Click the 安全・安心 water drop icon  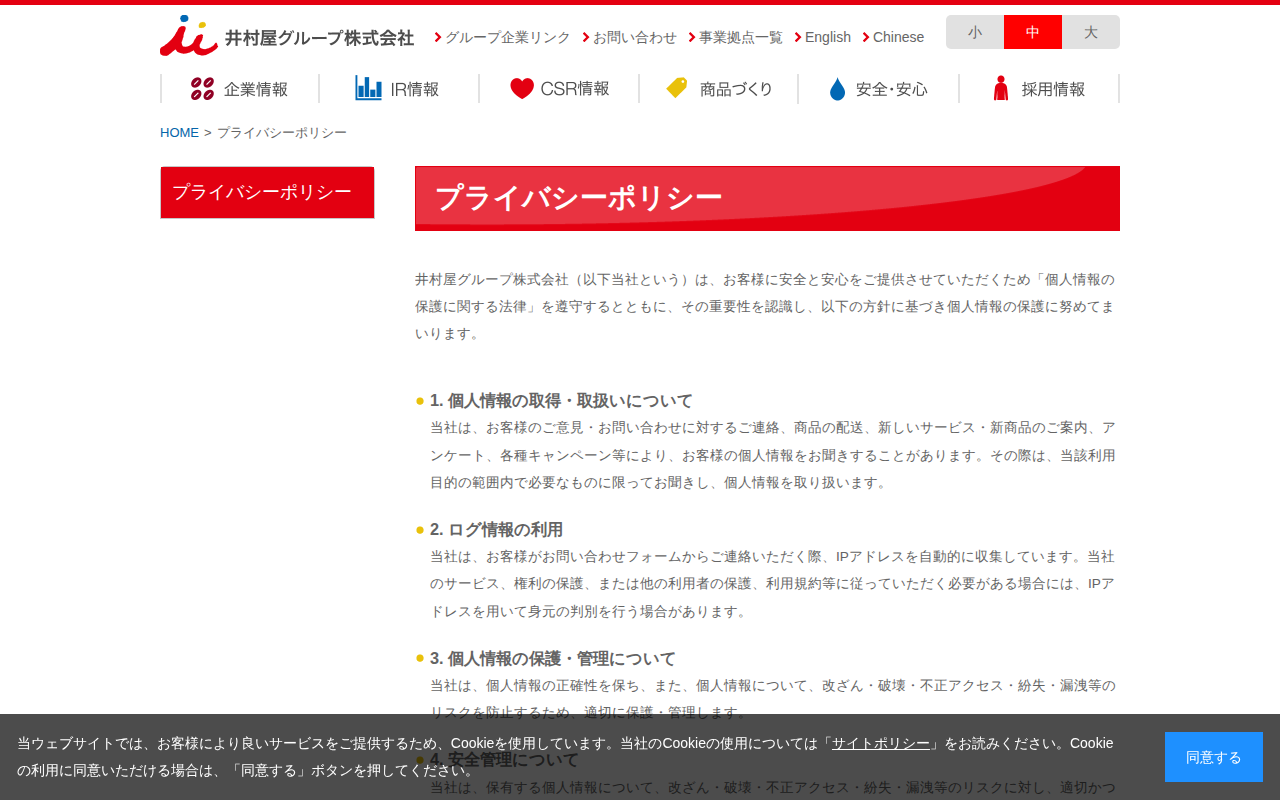[838, 89]
